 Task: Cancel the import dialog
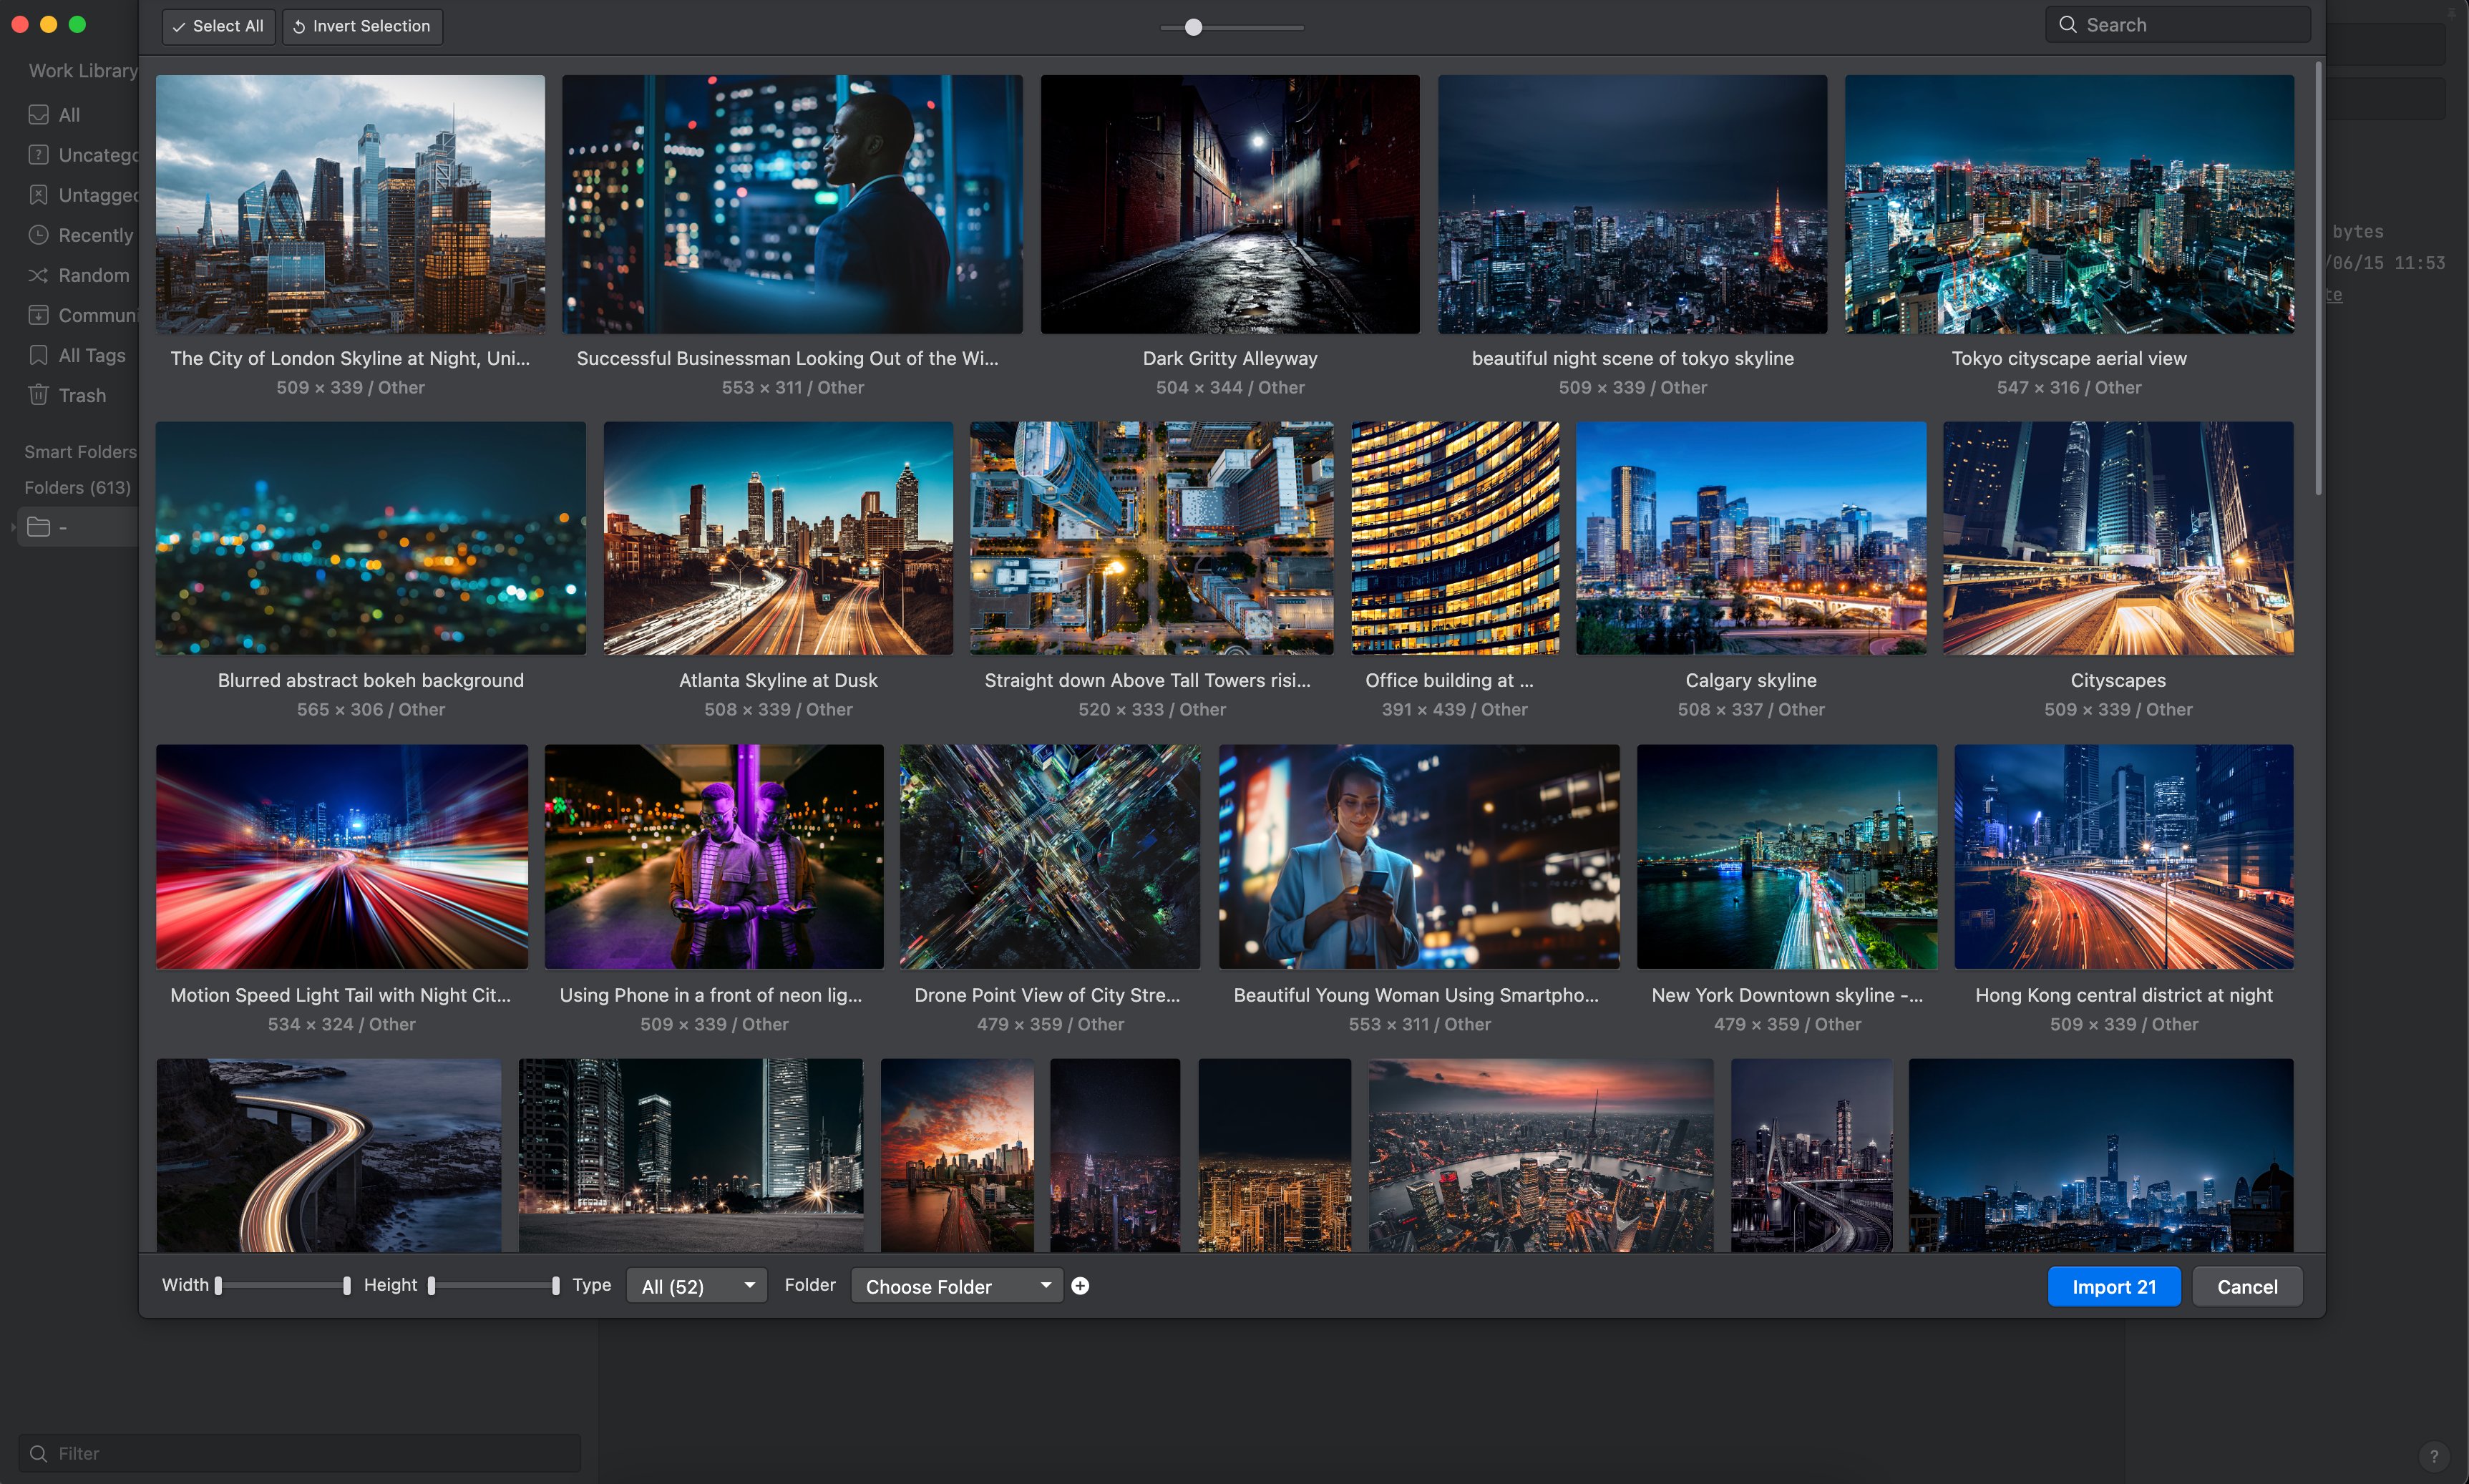2246,1287
